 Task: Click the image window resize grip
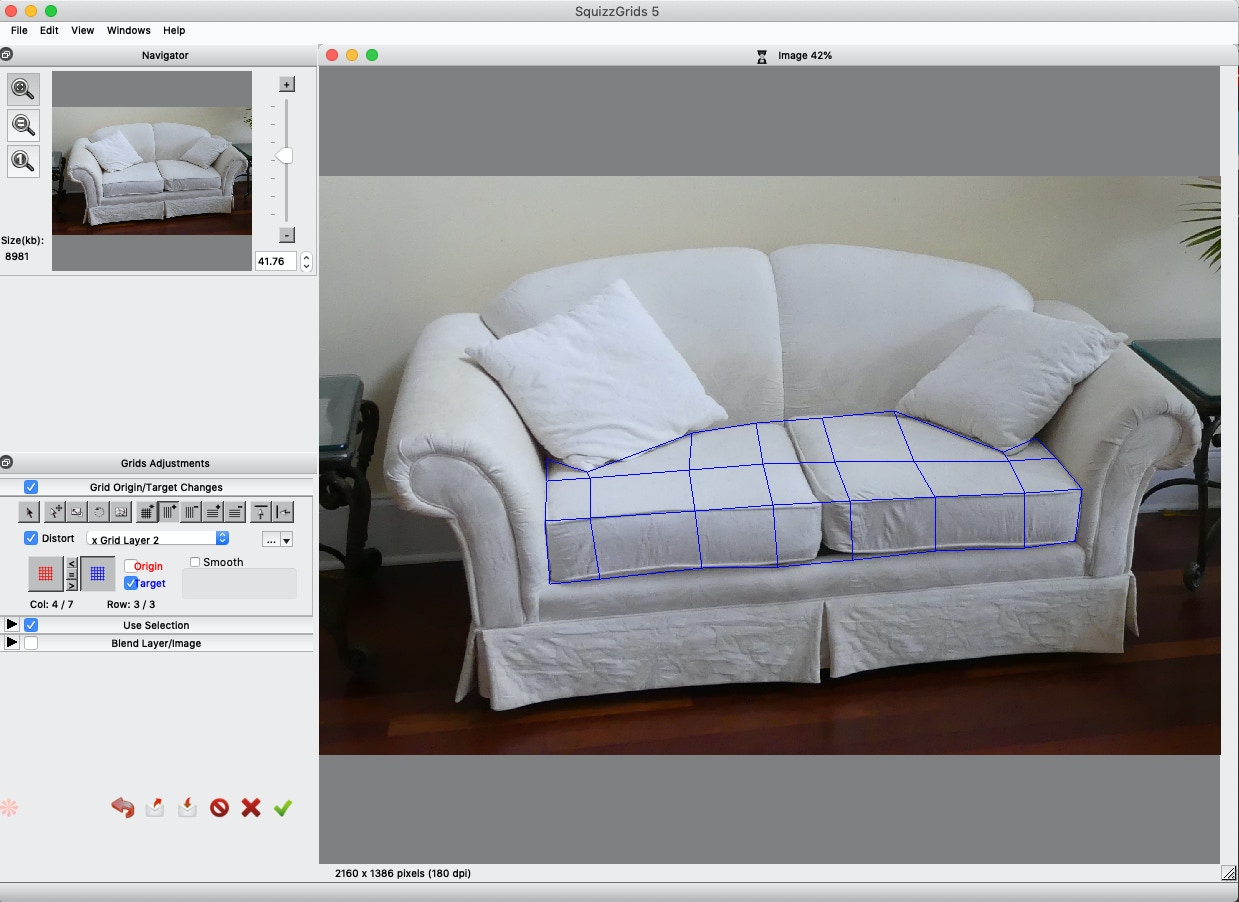[1228, 873]
